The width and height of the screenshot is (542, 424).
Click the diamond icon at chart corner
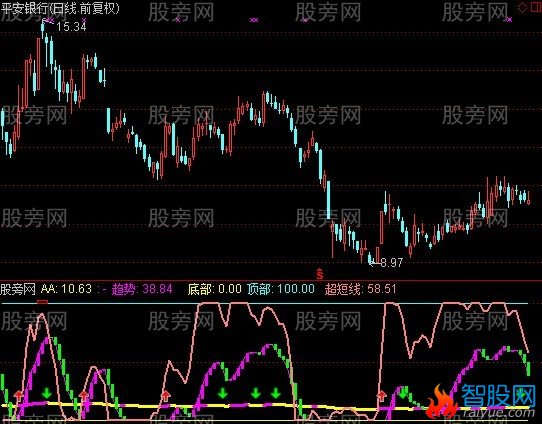pyautogui.click(x=522, y=8)
